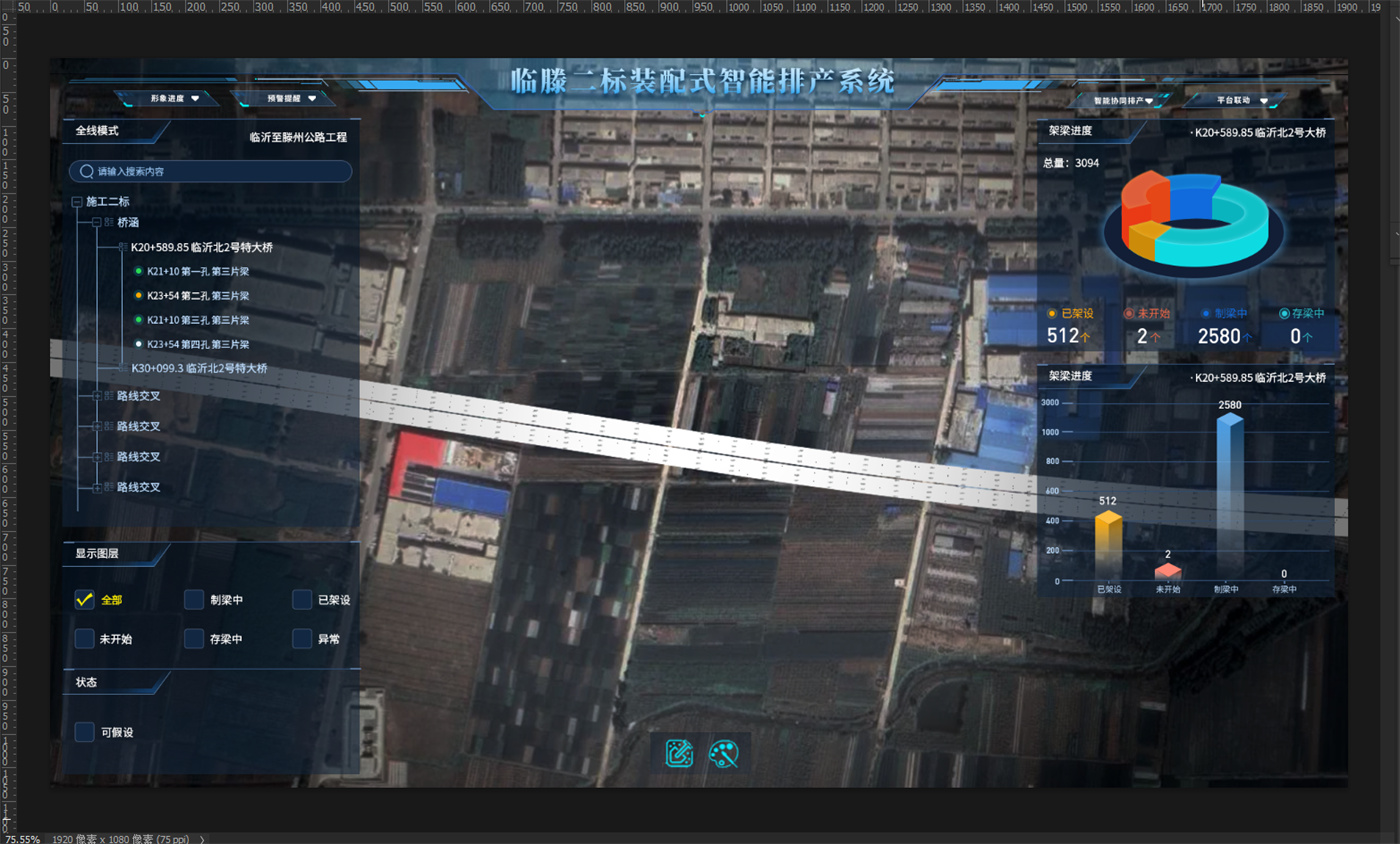Click the 已架设 orange legend dot
This screenshot has height=844, width=1400.
pos(1052,313)
